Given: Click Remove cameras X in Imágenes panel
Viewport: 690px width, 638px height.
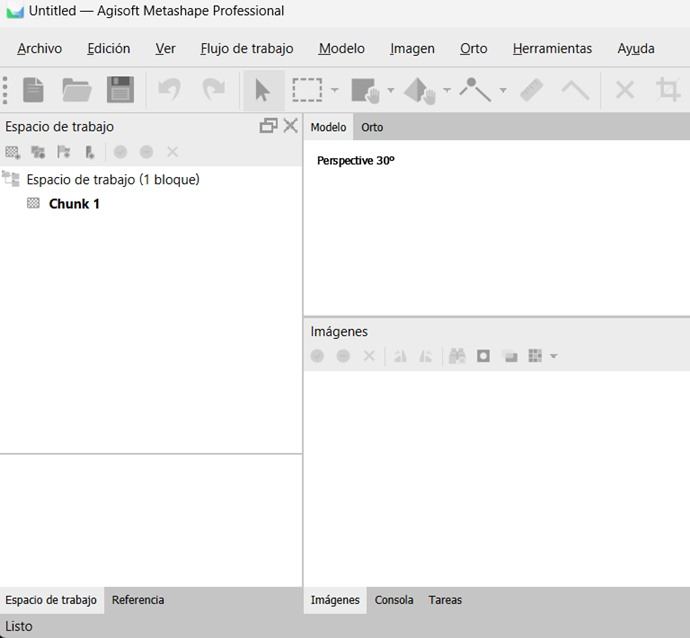Looking at the screenshot, I should (x=369, y=356).
